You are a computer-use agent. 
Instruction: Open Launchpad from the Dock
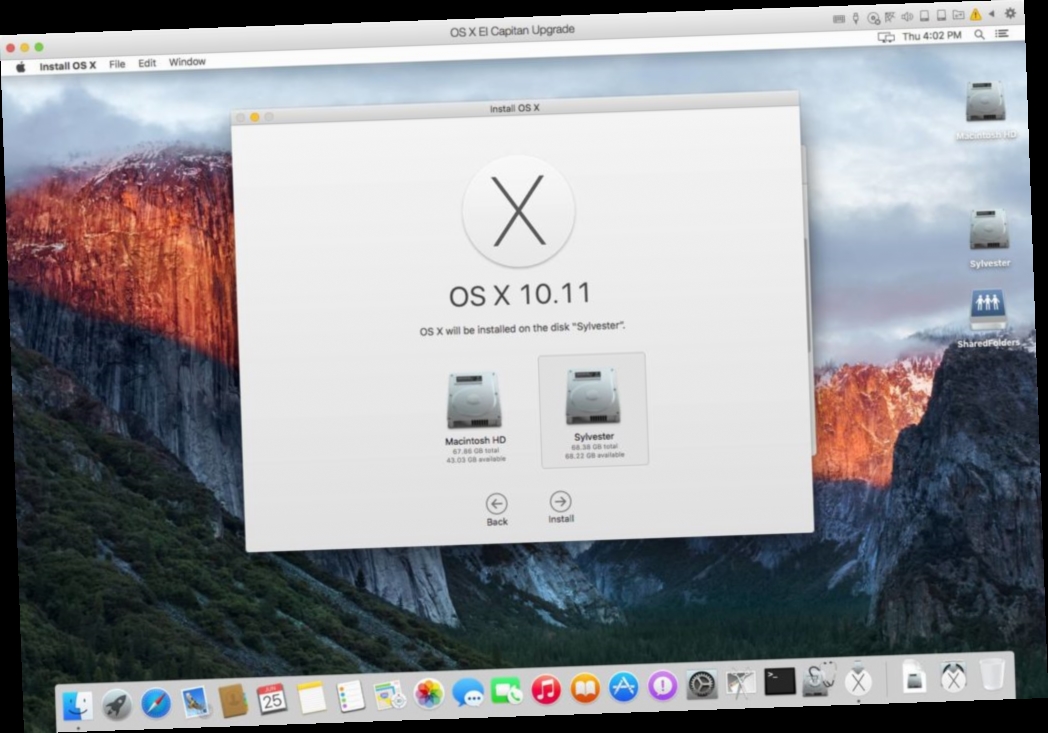116,704
